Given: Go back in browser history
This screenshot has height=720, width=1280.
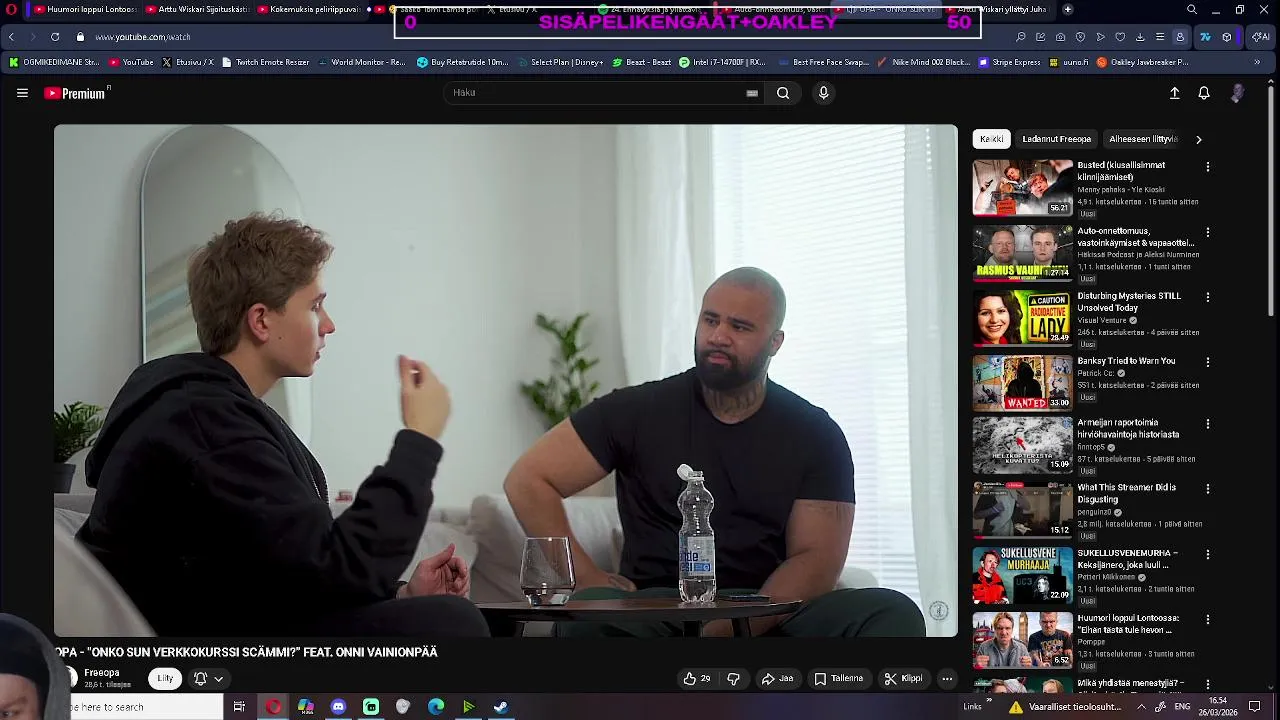Looking at the screenshot, I should 11,37.
